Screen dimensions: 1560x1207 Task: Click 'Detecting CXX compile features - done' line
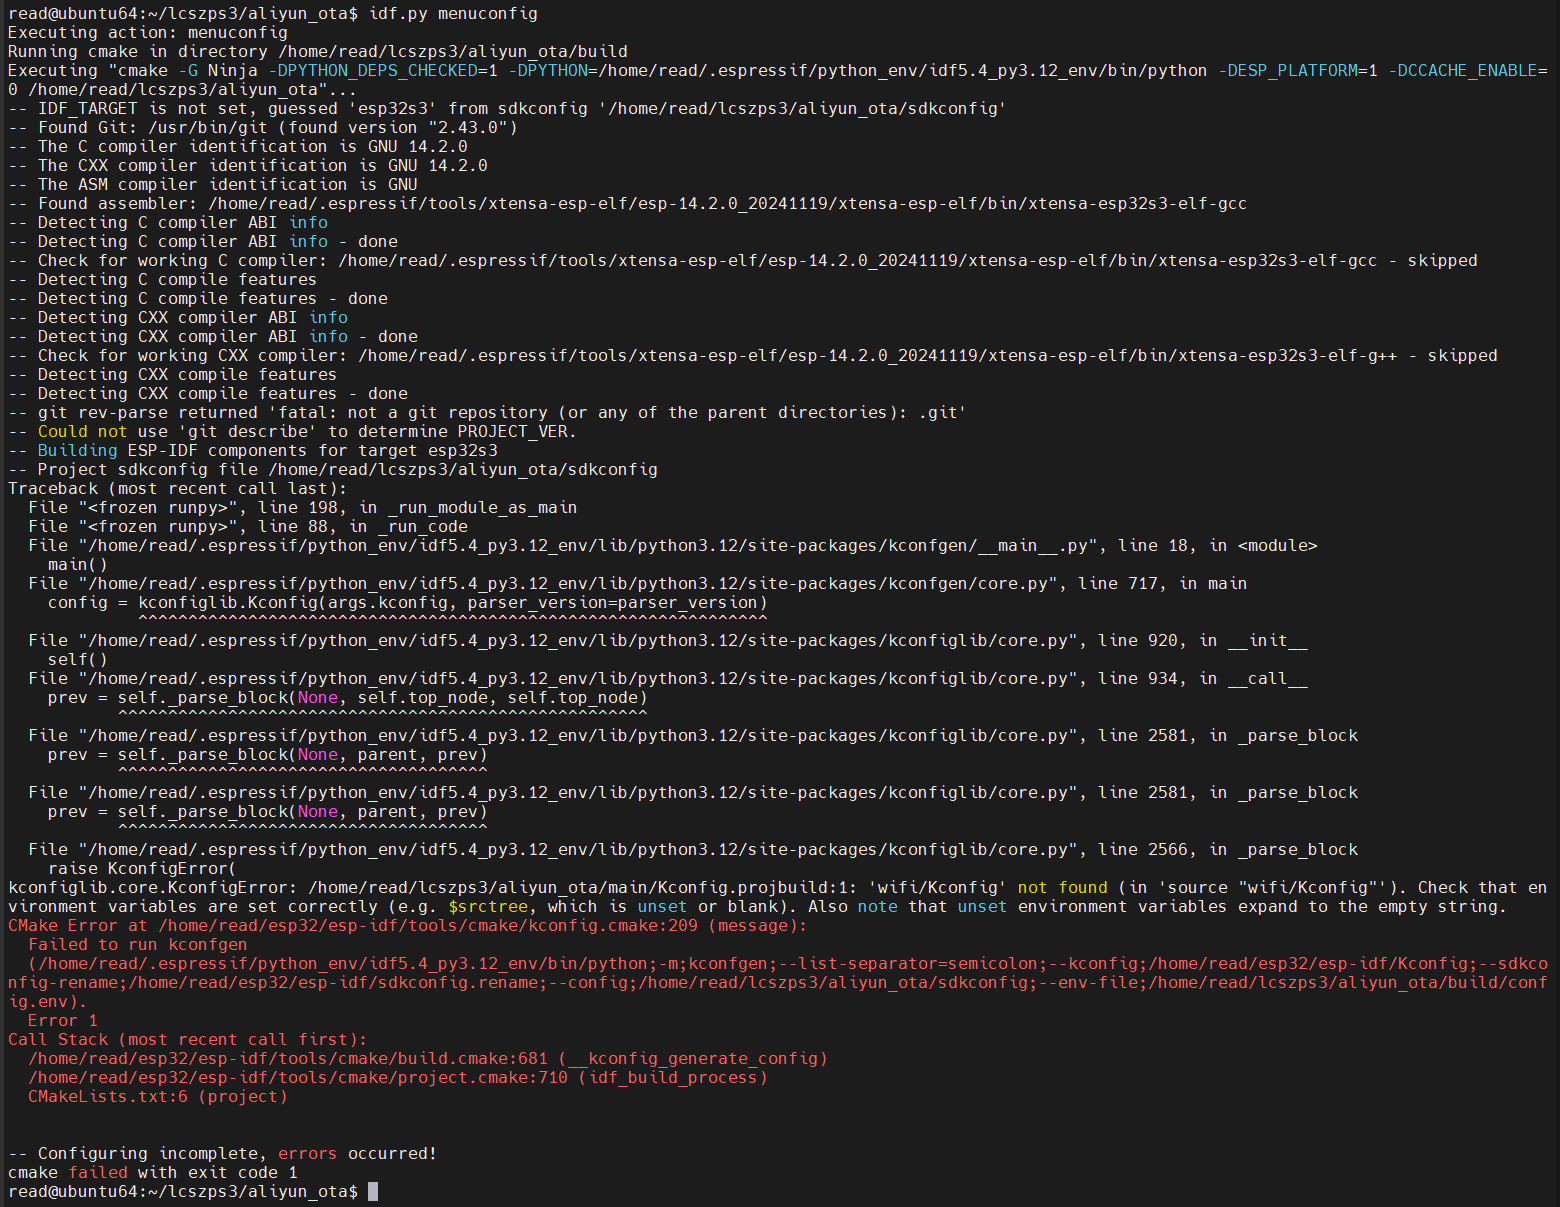click(x=208, y=394)
